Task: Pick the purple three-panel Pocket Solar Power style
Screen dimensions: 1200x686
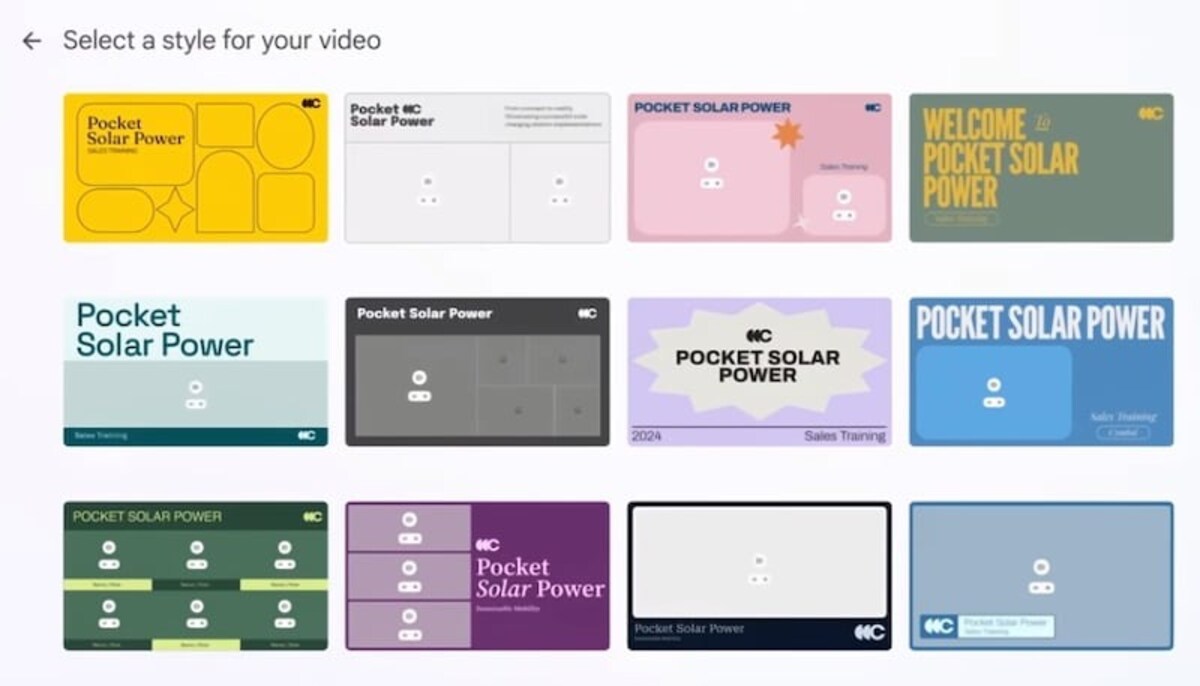Action: pos(478,576)
